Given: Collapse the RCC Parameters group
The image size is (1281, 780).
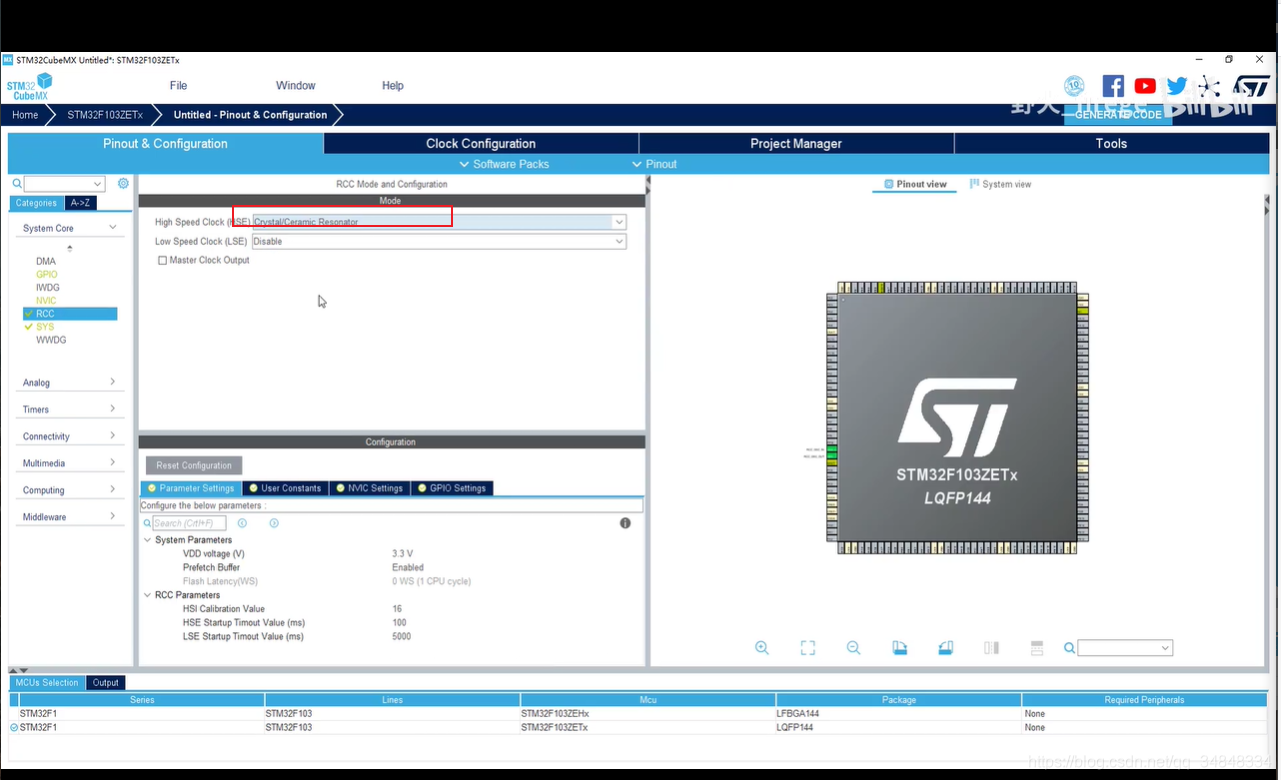Looking at the screenshot, I should [148, 595].
